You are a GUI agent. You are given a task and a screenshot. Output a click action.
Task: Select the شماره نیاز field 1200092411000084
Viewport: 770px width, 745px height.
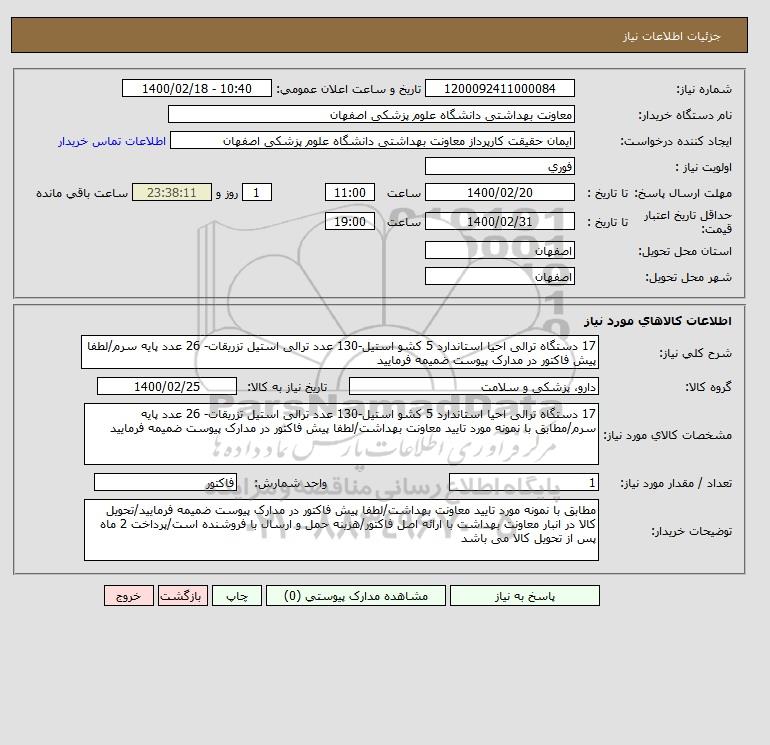coord(499,88)
